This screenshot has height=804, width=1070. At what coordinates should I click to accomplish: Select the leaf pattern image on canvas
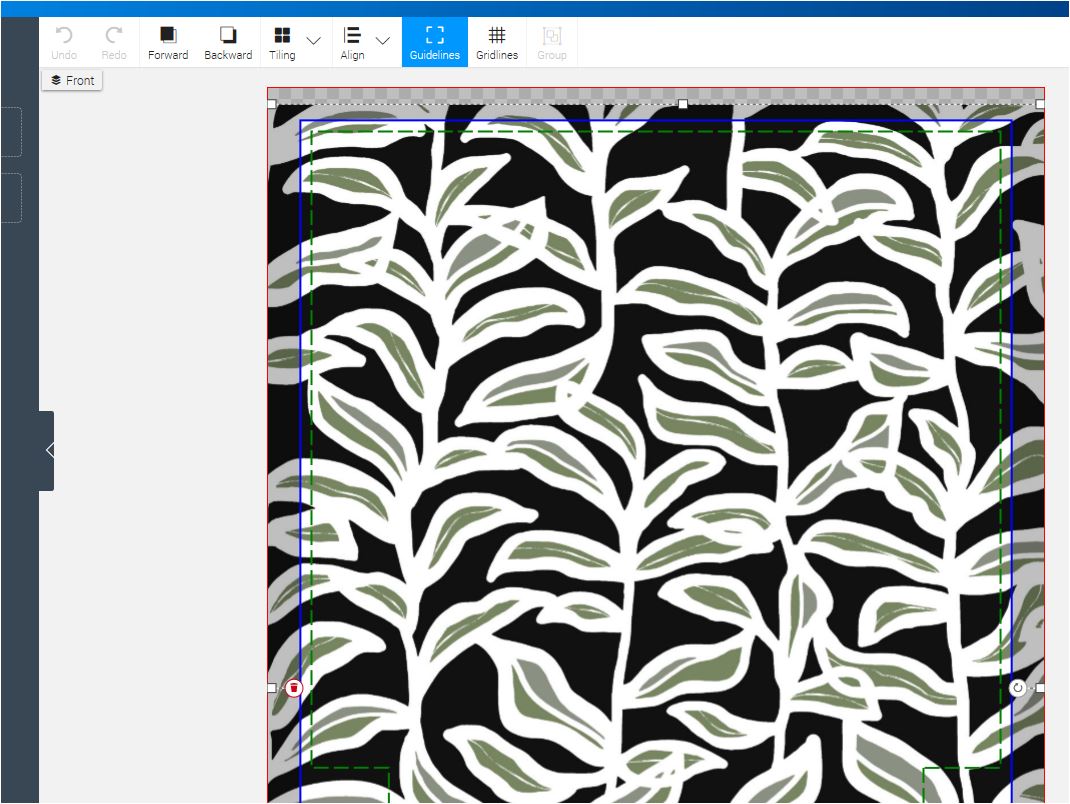tap(655, 450)
